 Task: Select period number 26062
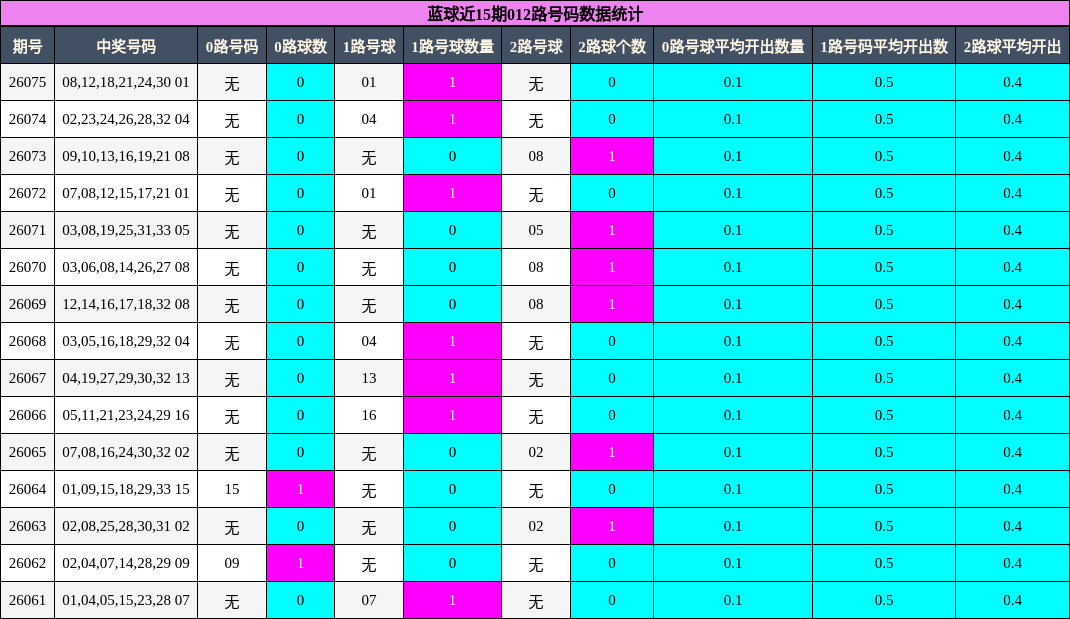pos(27,563)
